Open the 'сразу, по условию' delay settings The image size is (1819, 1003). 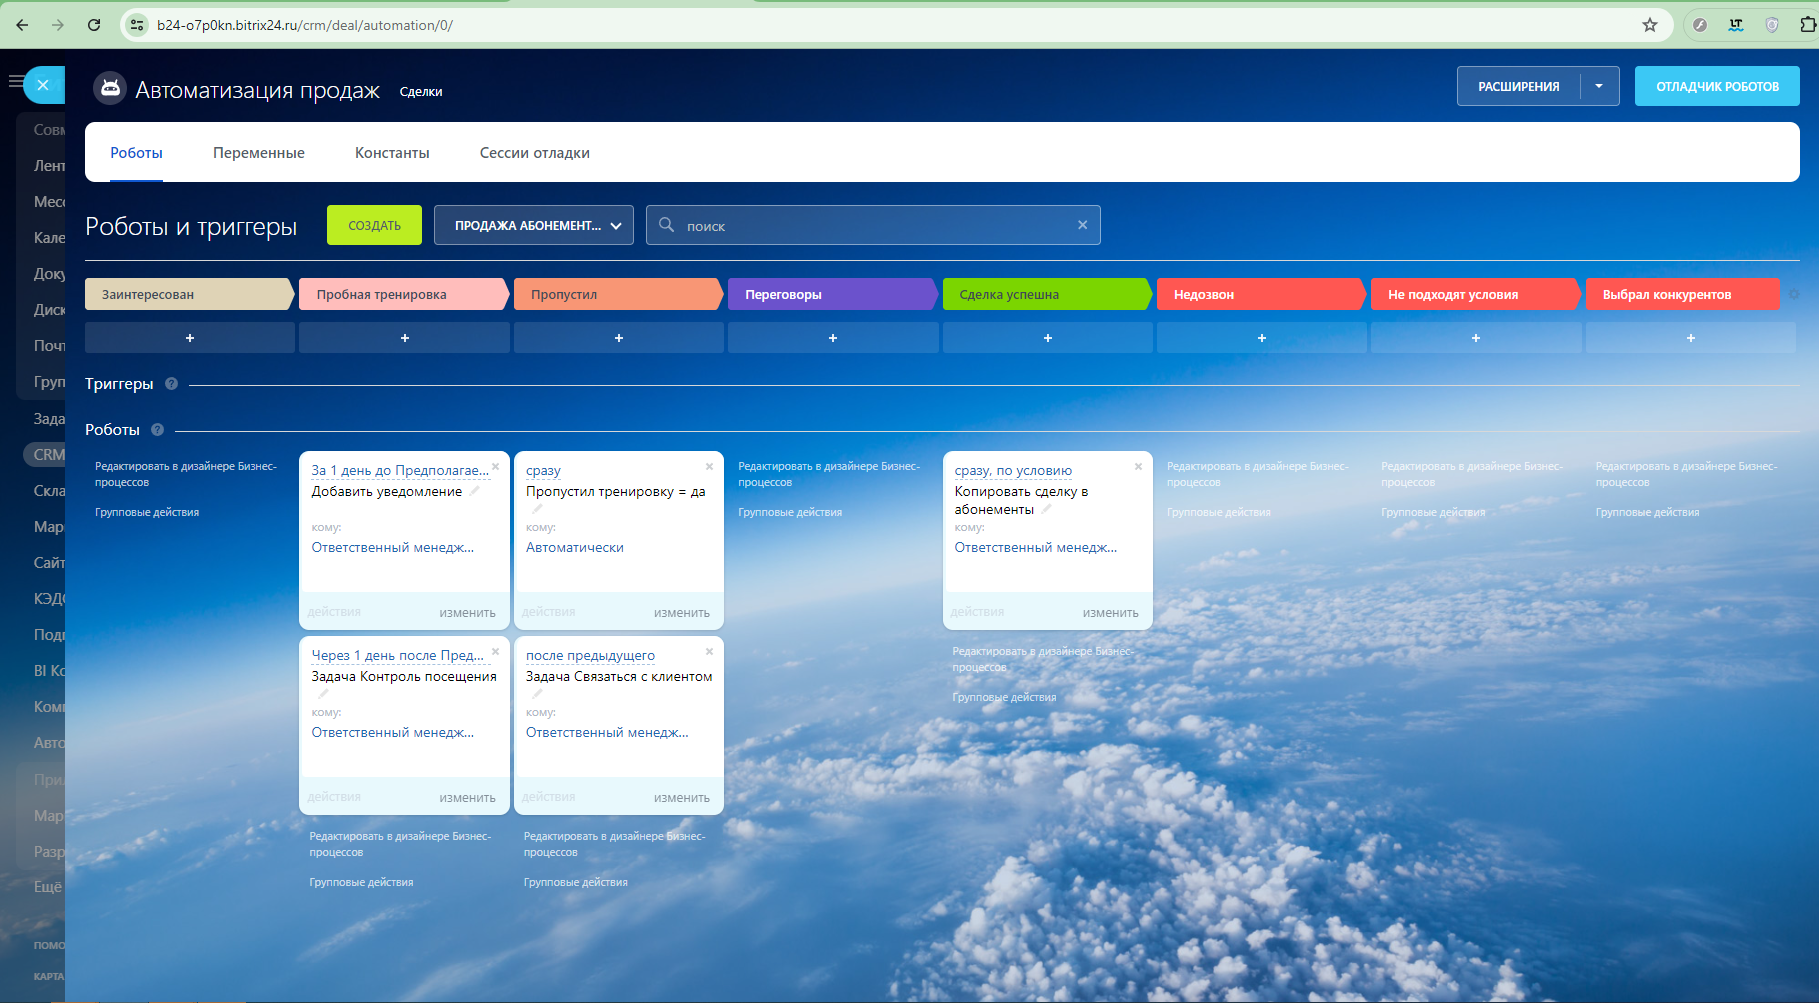point(1013,471)
